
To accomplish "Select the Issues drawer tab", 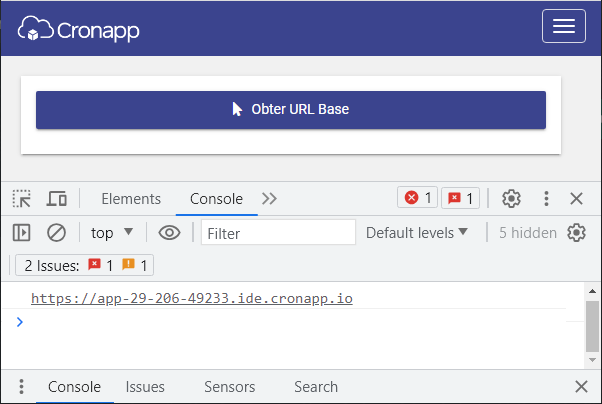I will pyautogui.click(x=145, y=387).
